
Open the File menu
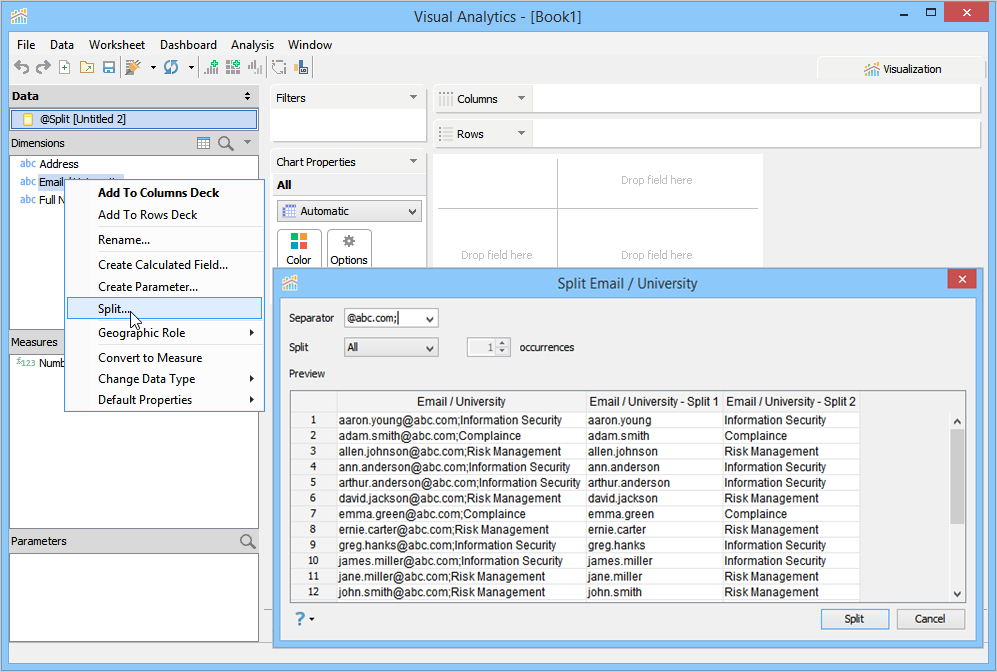click(26, 45)
